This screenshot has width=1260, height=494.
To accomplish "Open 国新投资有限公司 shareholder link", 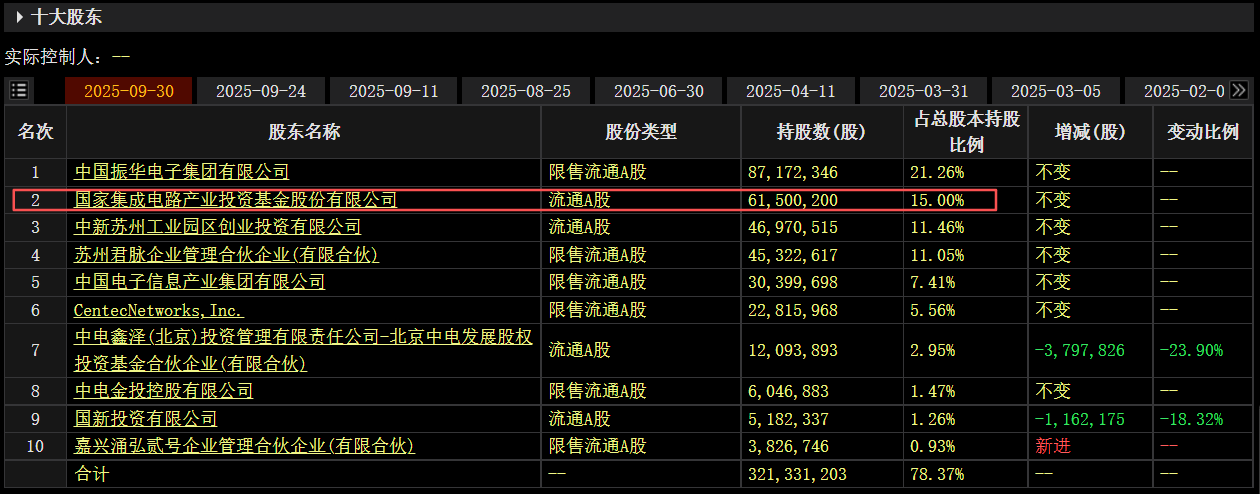I will pos(145,418).
